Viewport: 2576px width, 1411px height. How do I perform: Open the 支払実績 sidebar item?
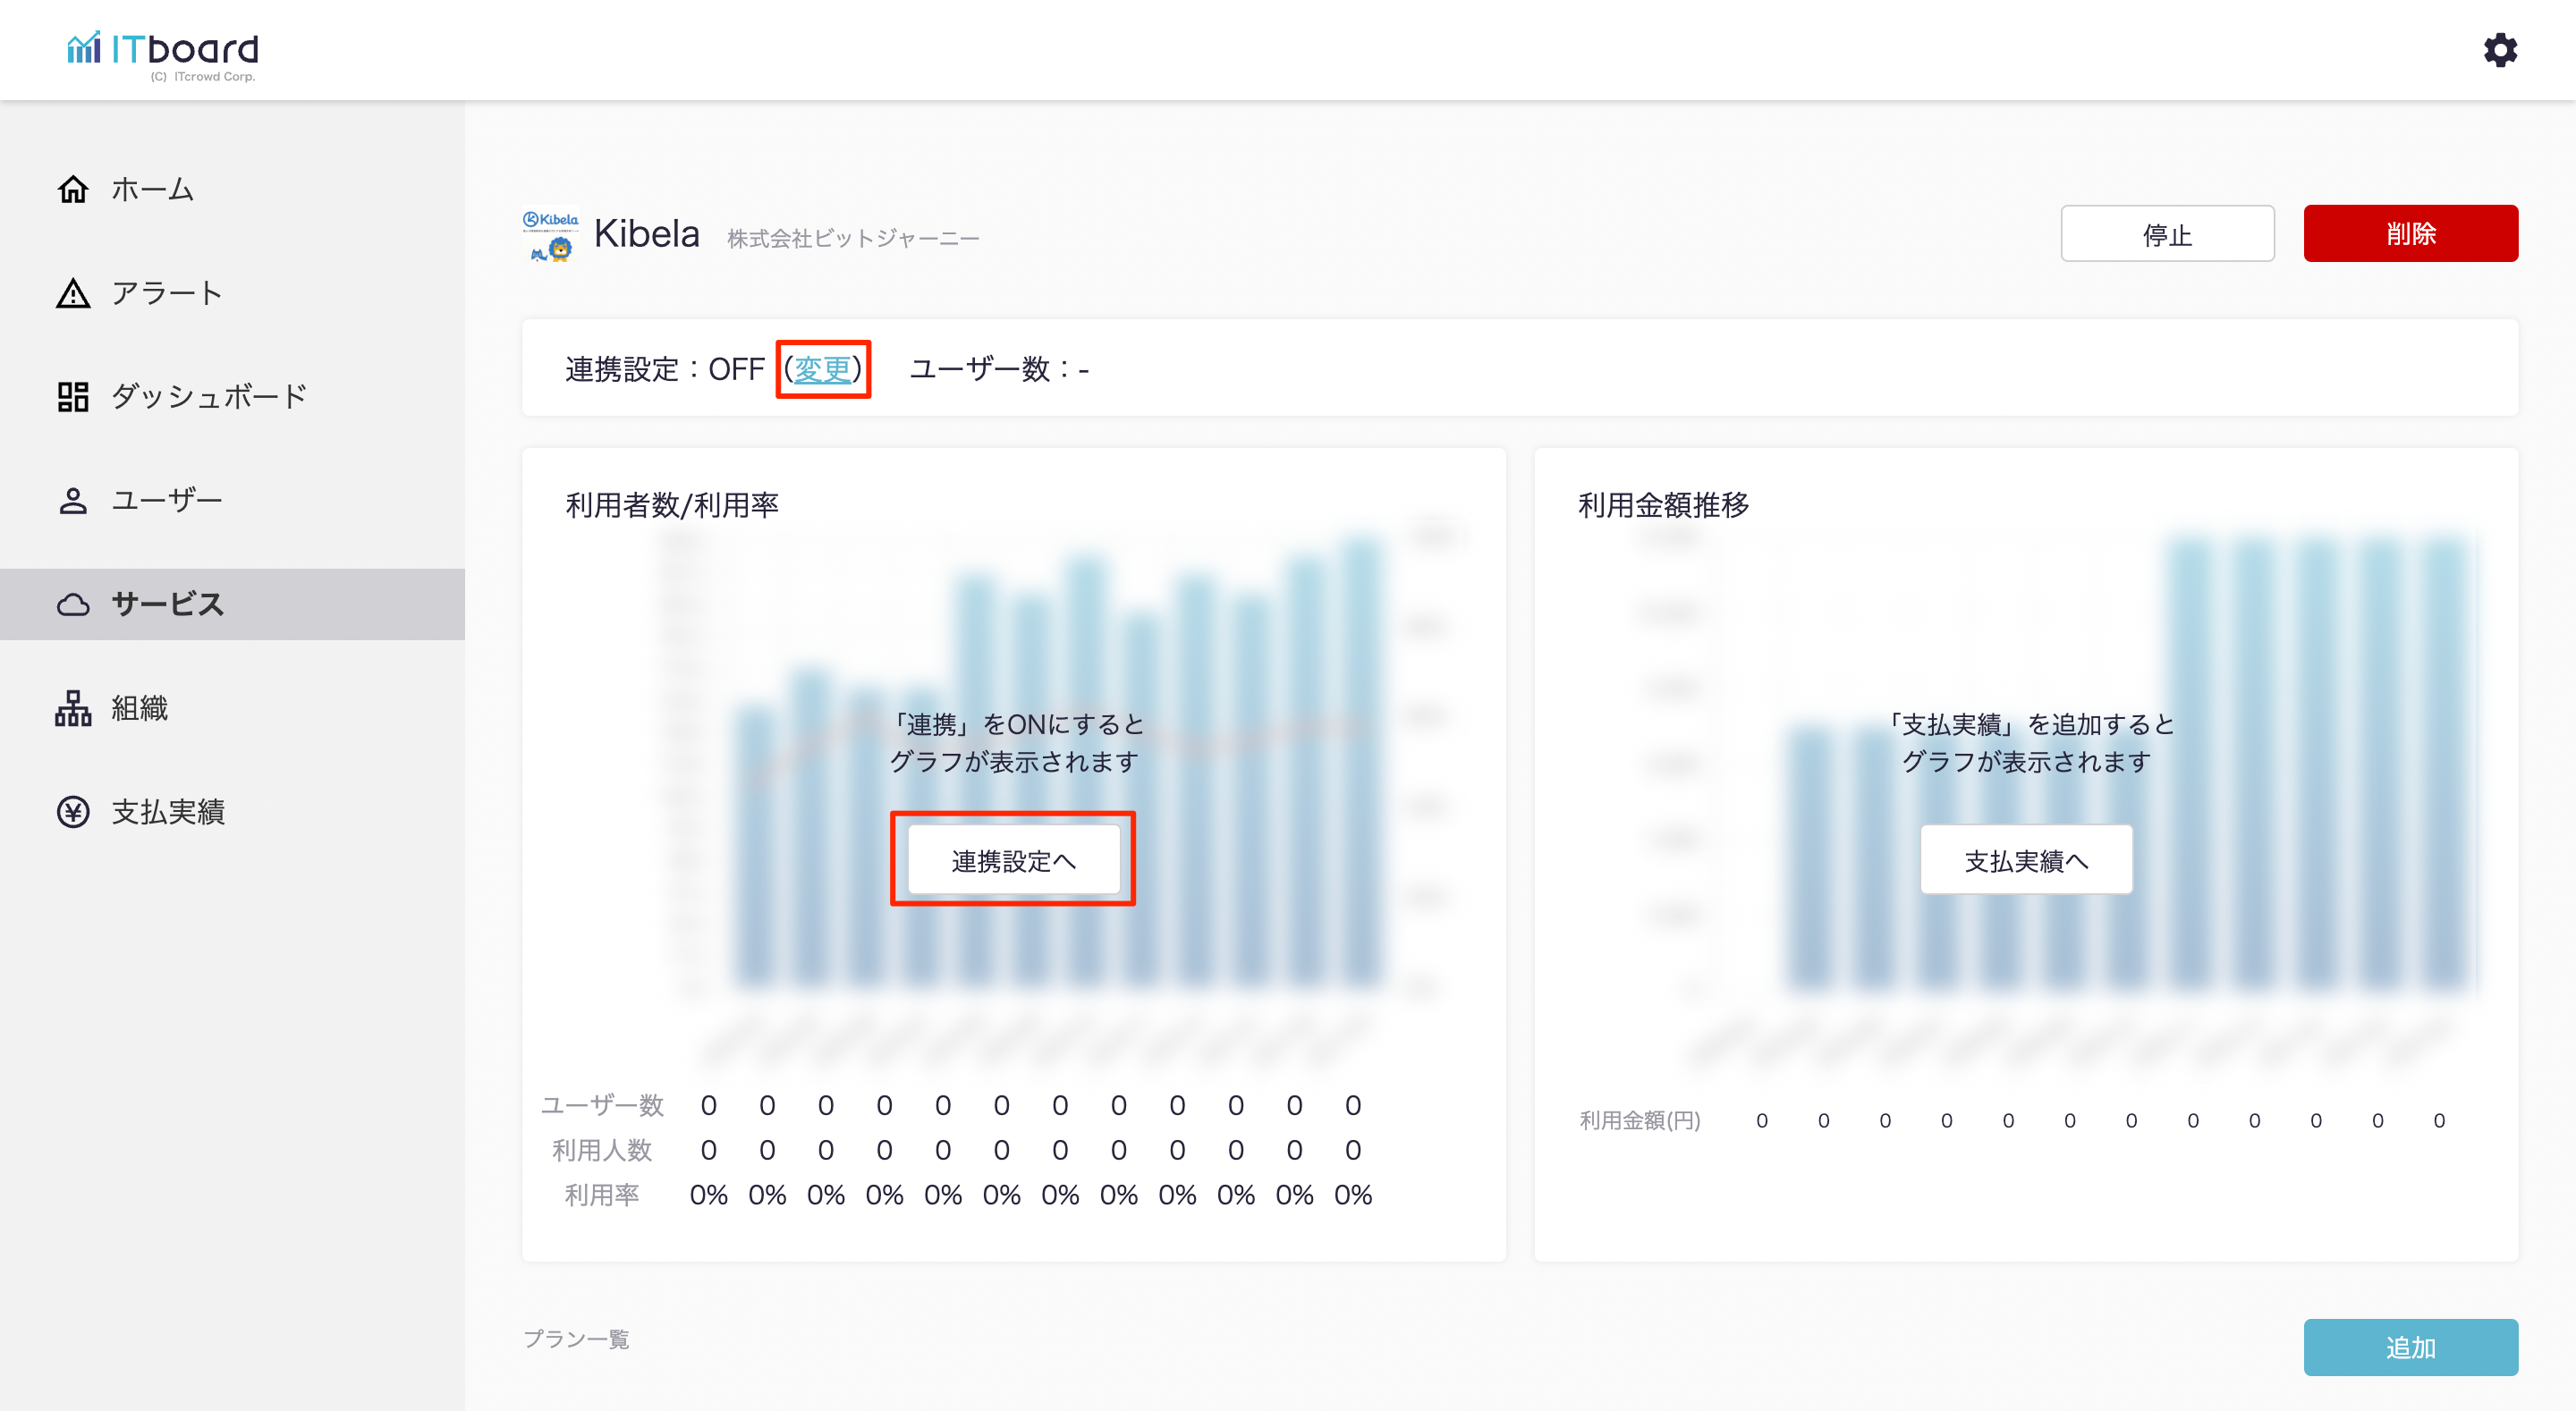(x=168, y=812)
